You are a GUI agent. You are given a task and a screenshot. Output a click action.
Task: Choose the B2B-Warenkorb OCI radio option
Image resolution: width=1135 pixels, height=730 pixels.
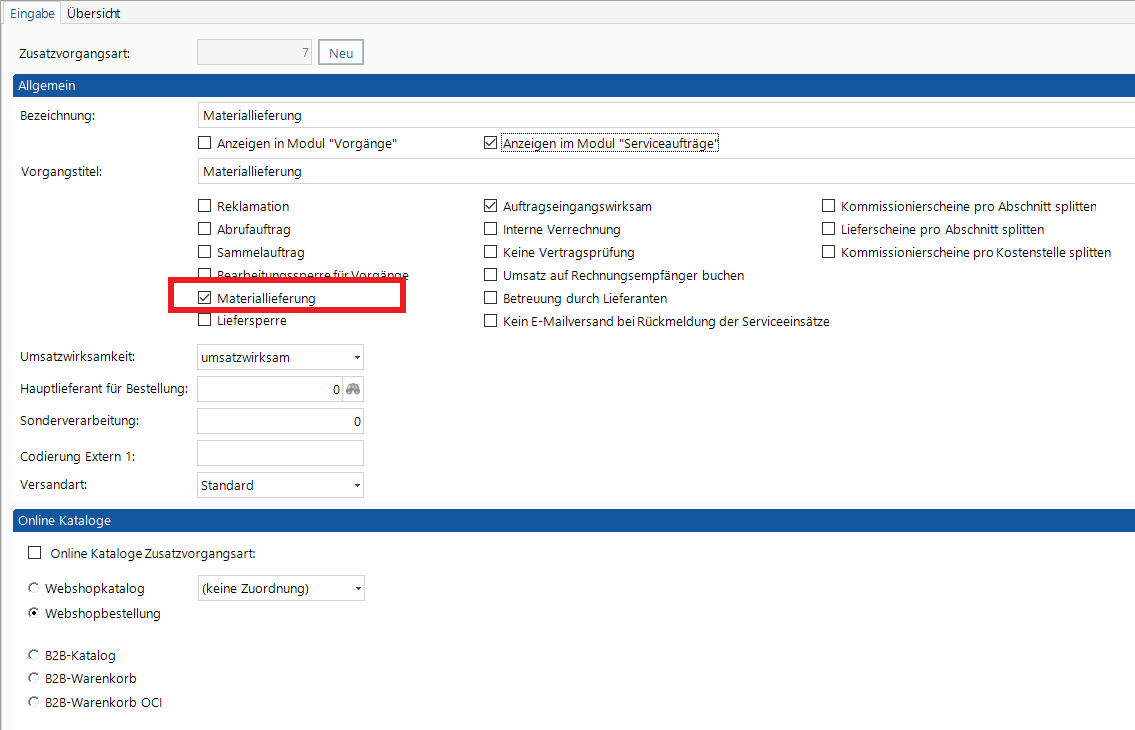click(x=34, y=702)
